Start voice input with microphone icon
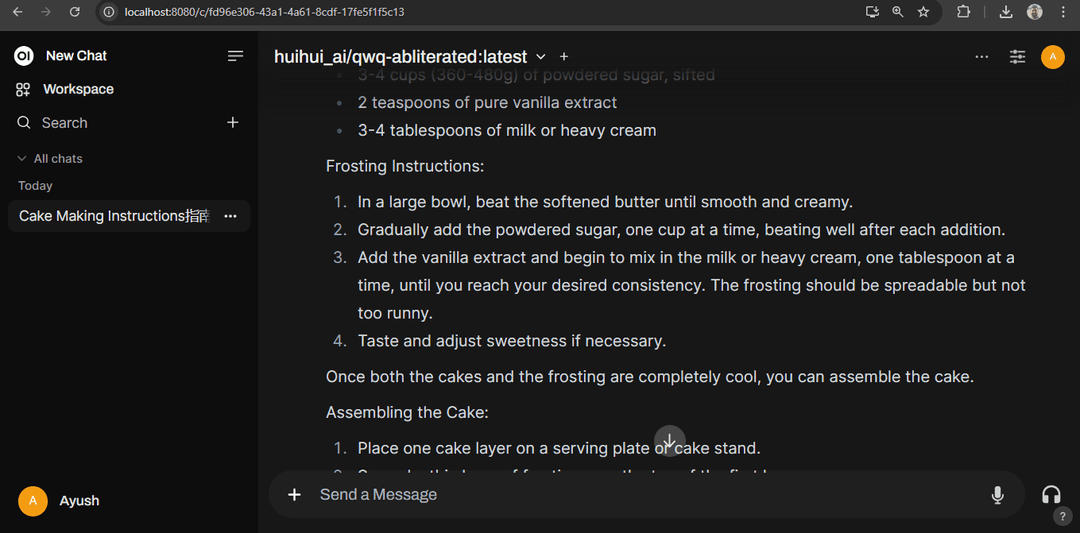1080x533 pixels. (997, 494)
